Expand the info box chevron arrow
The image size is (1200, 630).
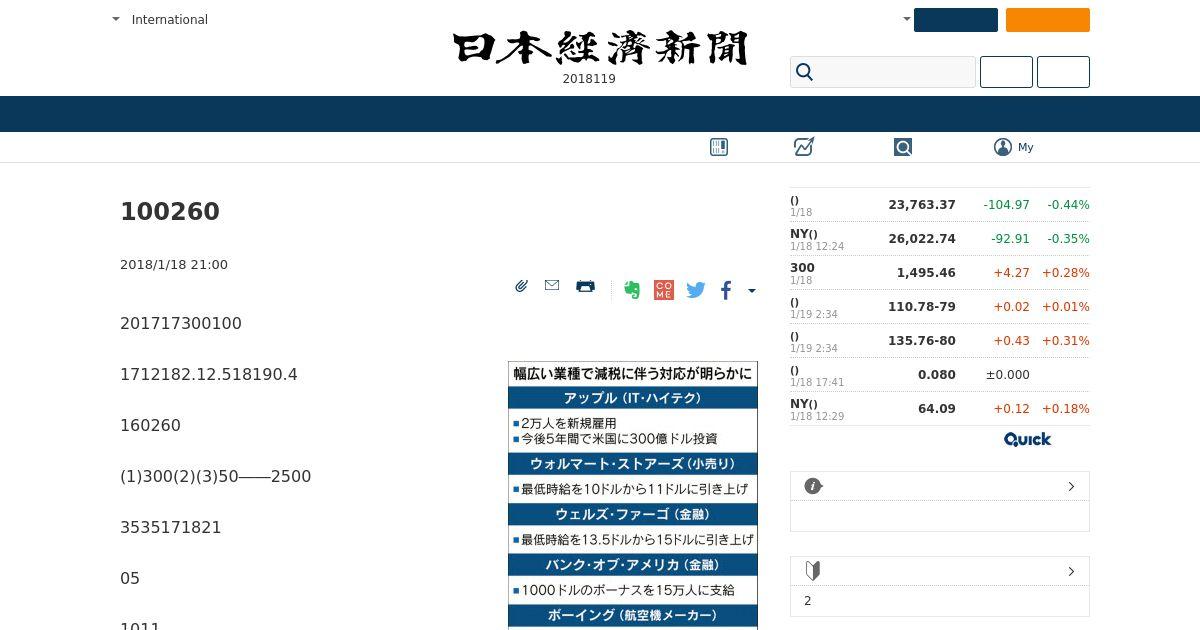click(1071, 486)
